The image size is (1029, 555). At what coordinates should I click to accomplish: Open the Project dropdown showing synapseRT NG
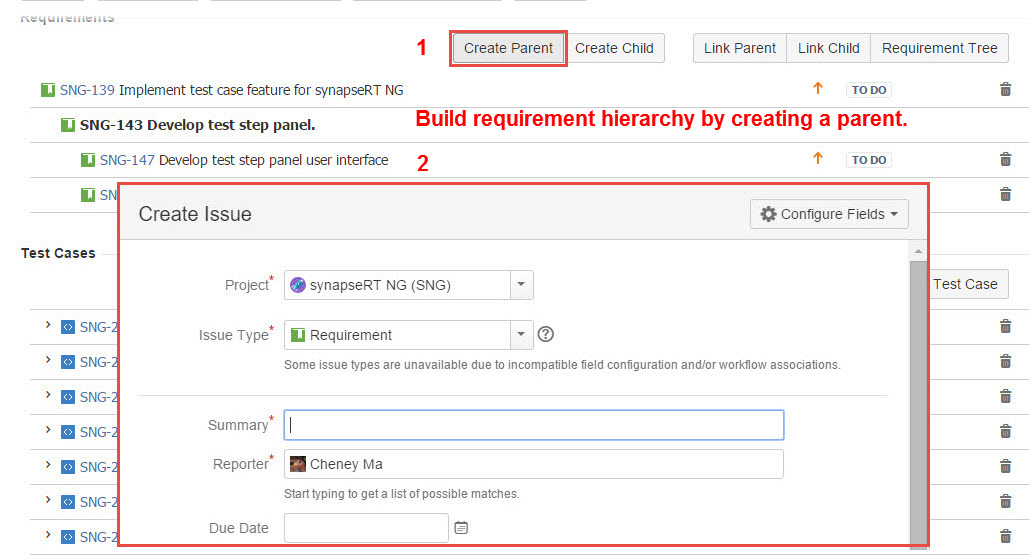tap(408, 285)
